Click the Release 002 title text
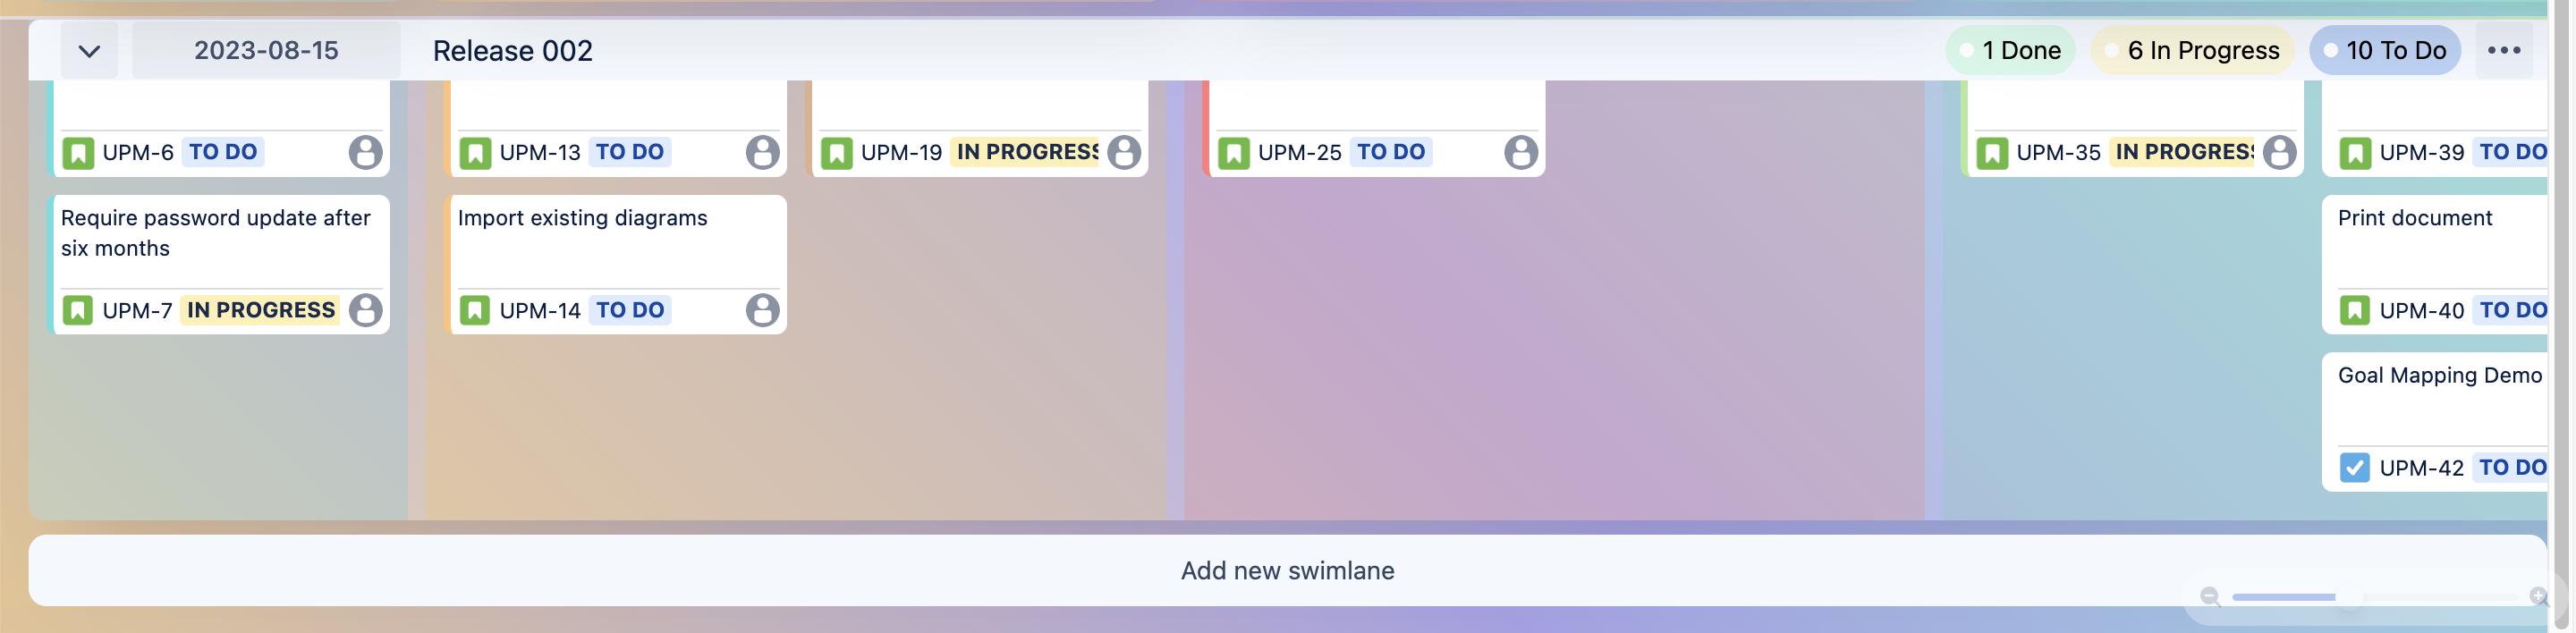Viewport: 2576px width, 633px height. pyautogui.click(x=512, y=51)
